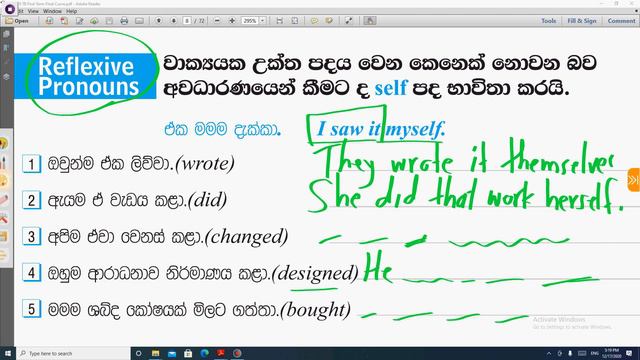Click the zoom out minus button
Image resolution: width=640 pixels, height=360 pixels.
[x=217, y=21]
